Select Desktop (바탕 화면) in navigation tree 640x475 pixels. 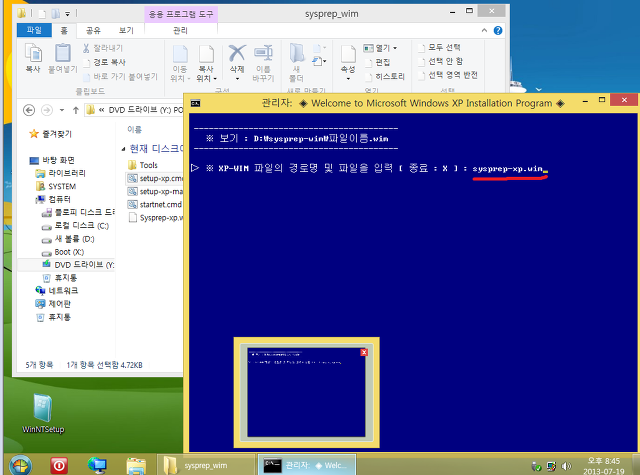(52, 160)
